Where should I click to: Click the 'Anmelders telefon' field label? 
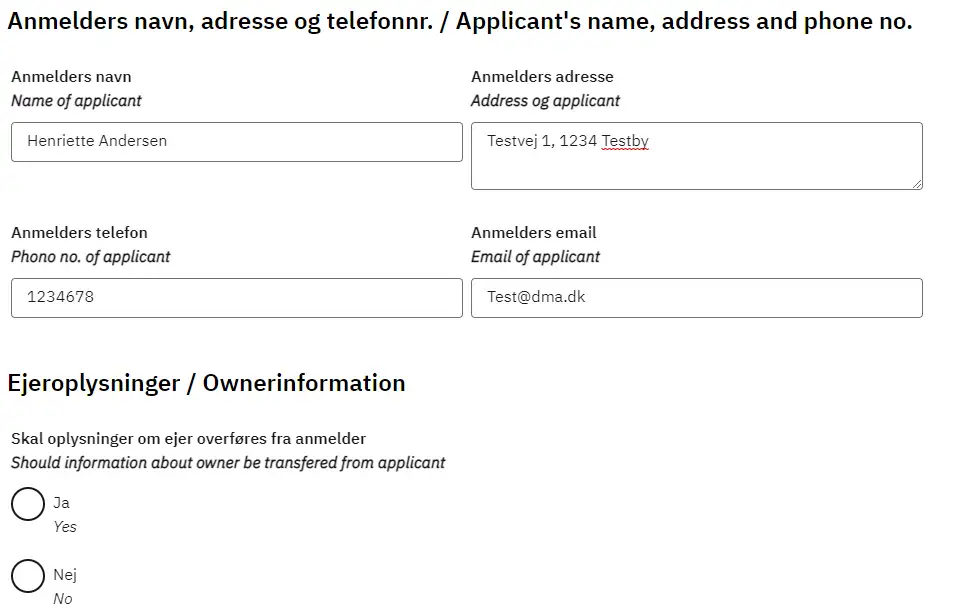79,233
